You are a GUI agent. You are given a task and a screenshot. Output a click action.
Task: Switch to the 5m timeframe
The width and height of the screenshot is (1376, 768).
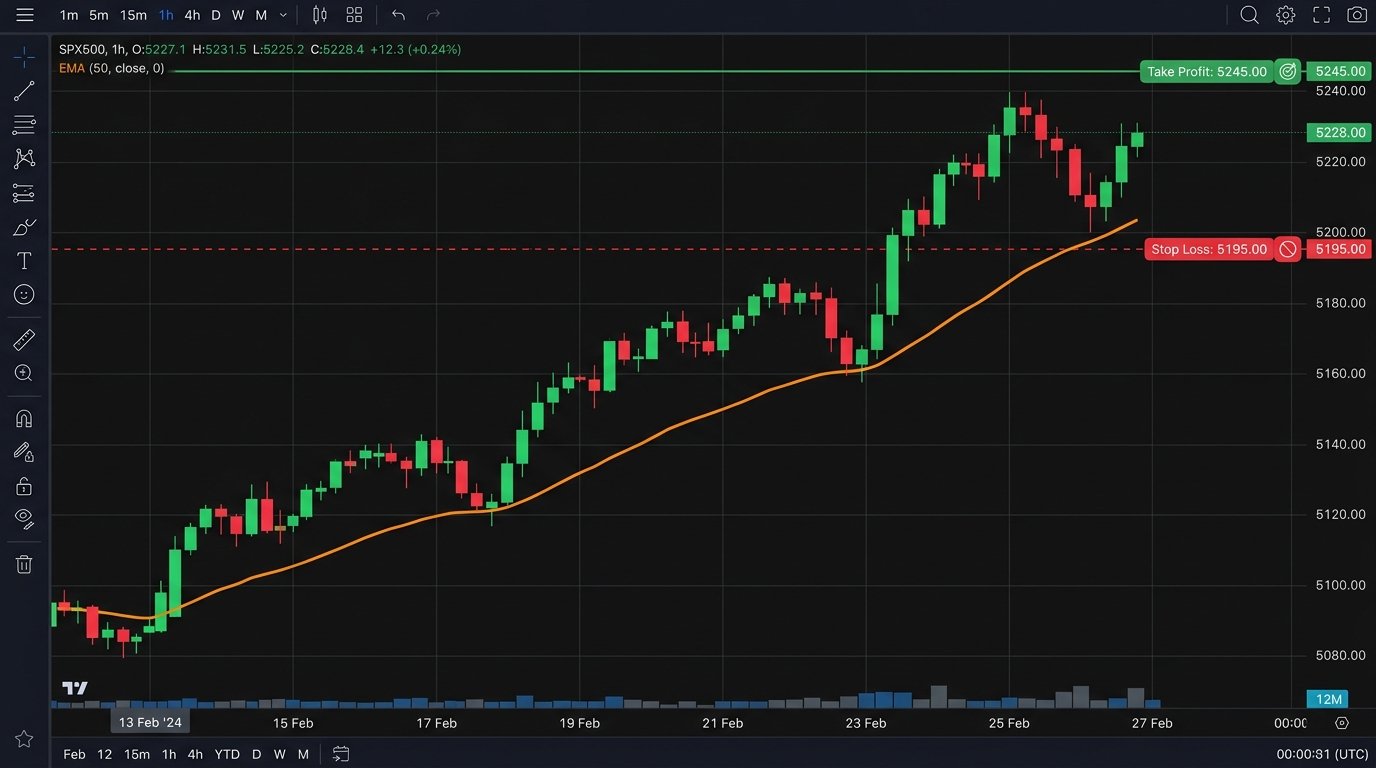[99, 15]
